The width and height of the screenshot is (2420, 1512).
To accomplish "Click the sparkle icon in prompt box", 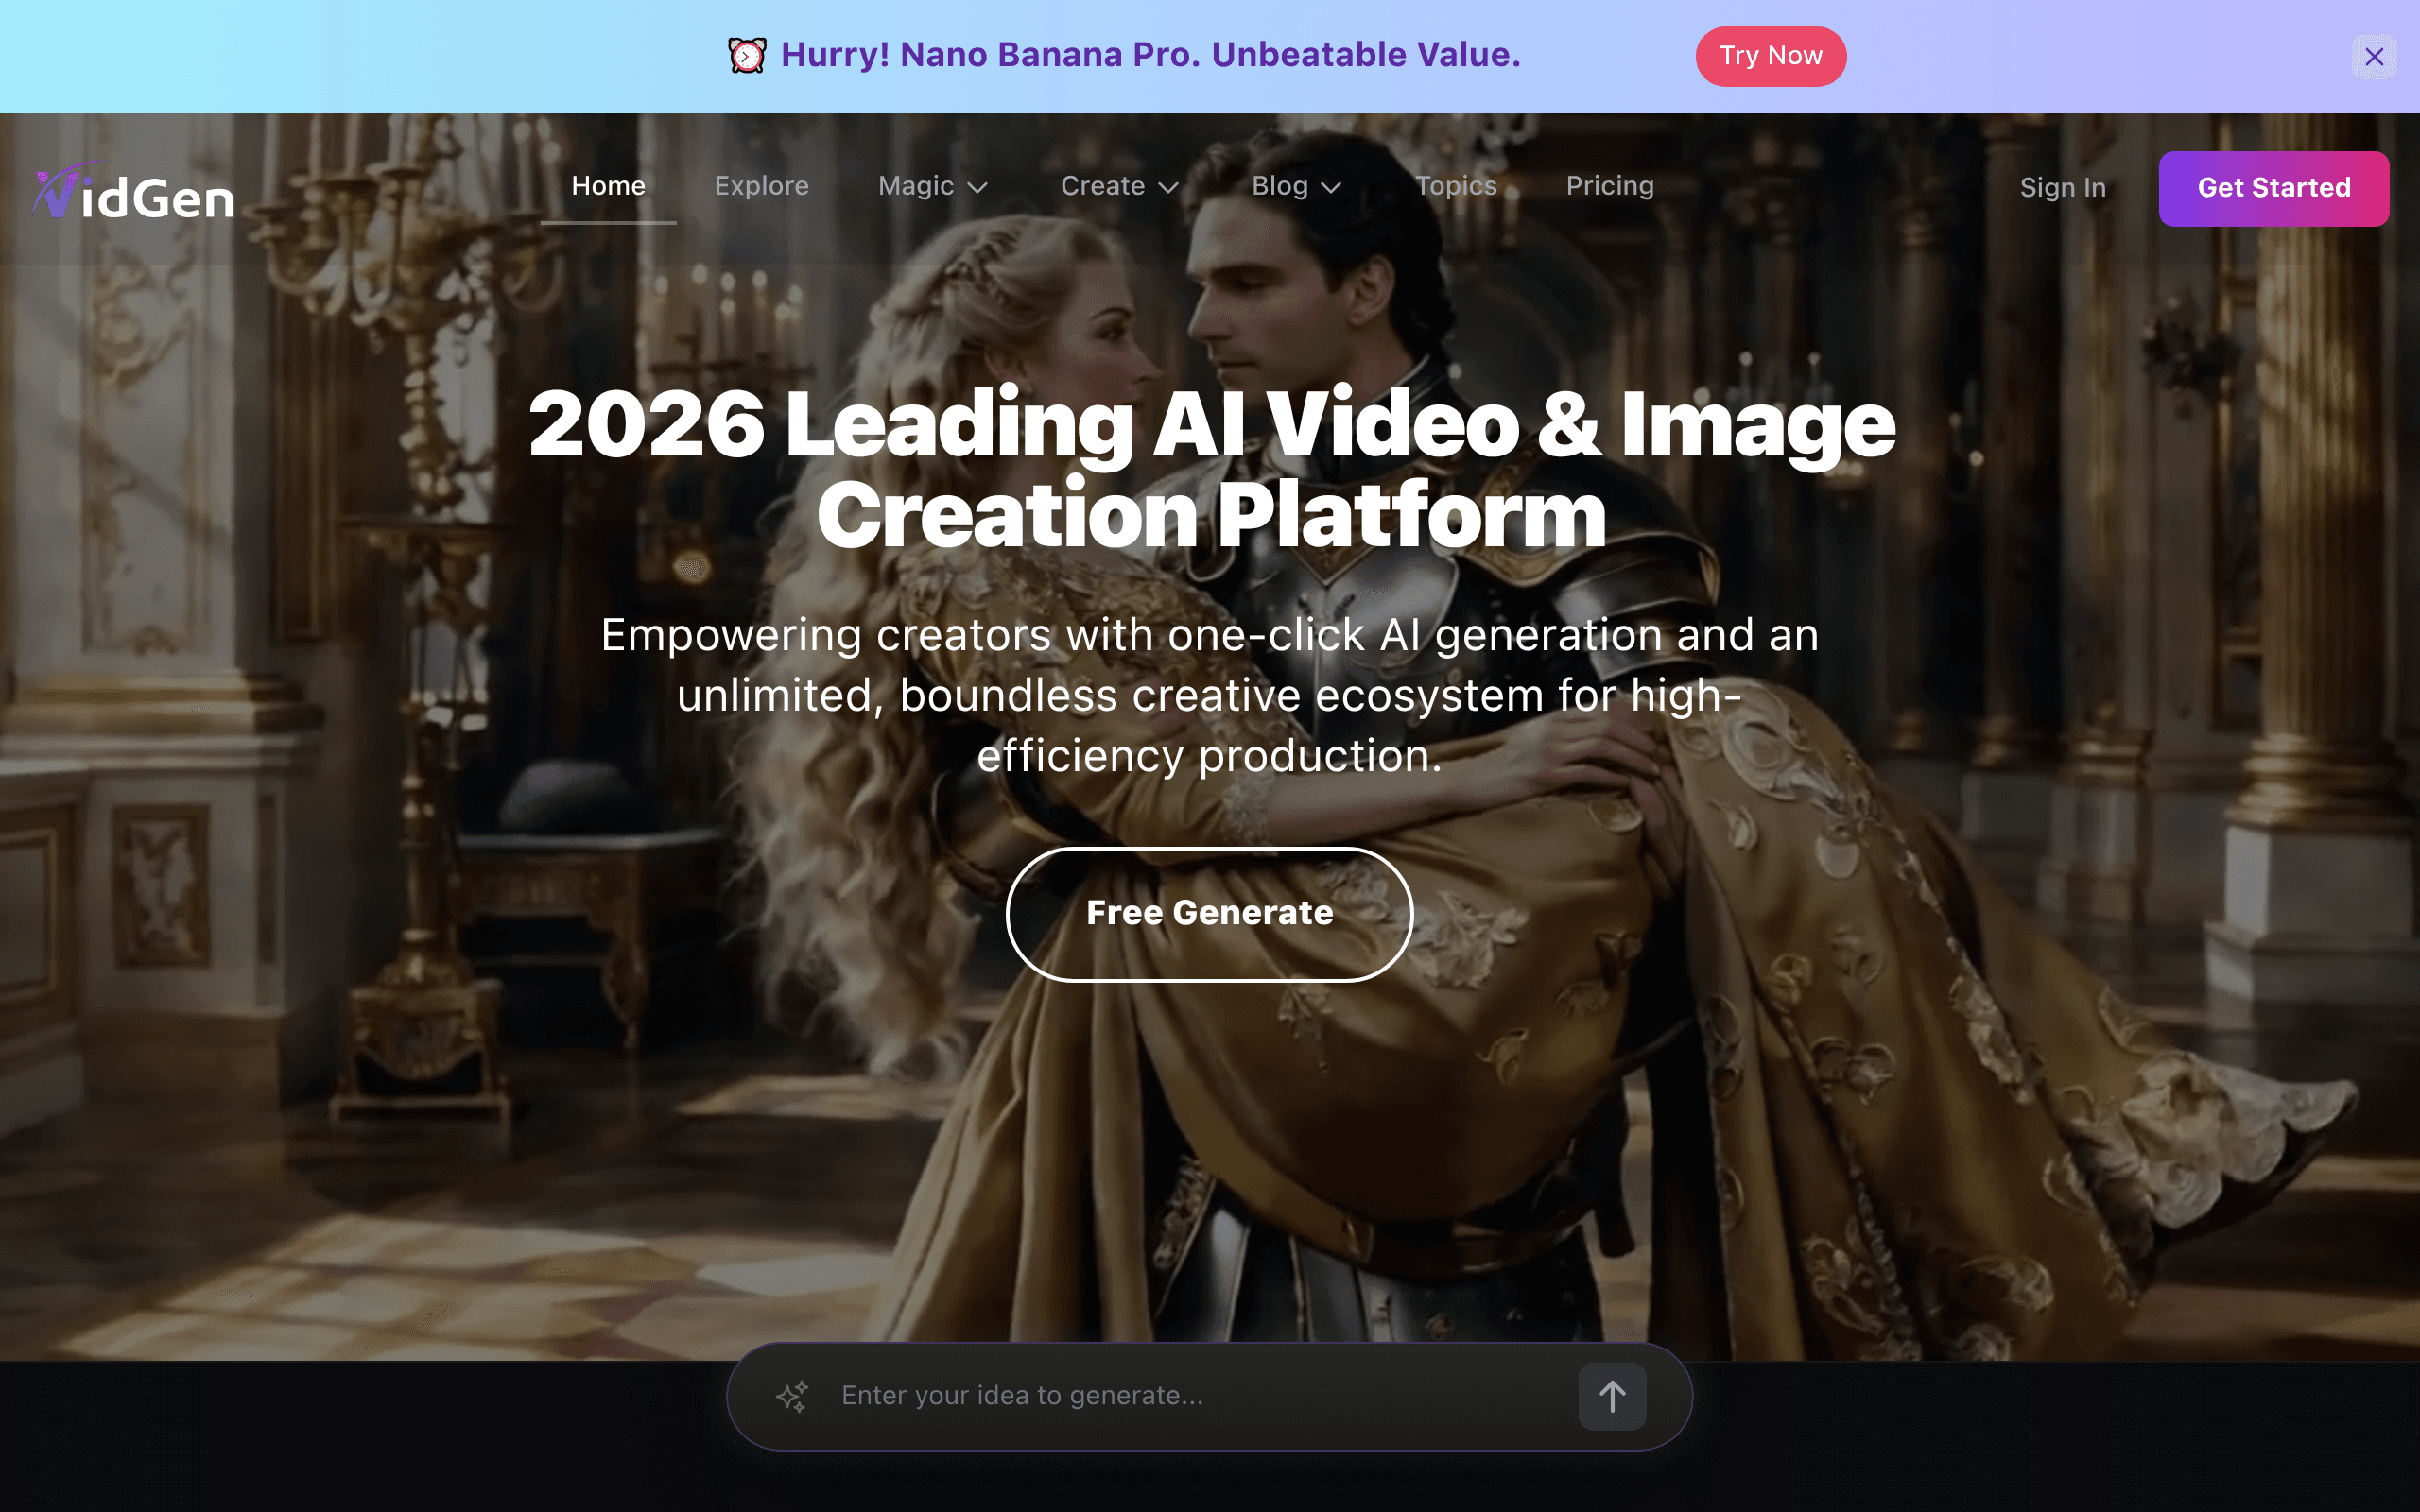I will tap(792, 1396).
